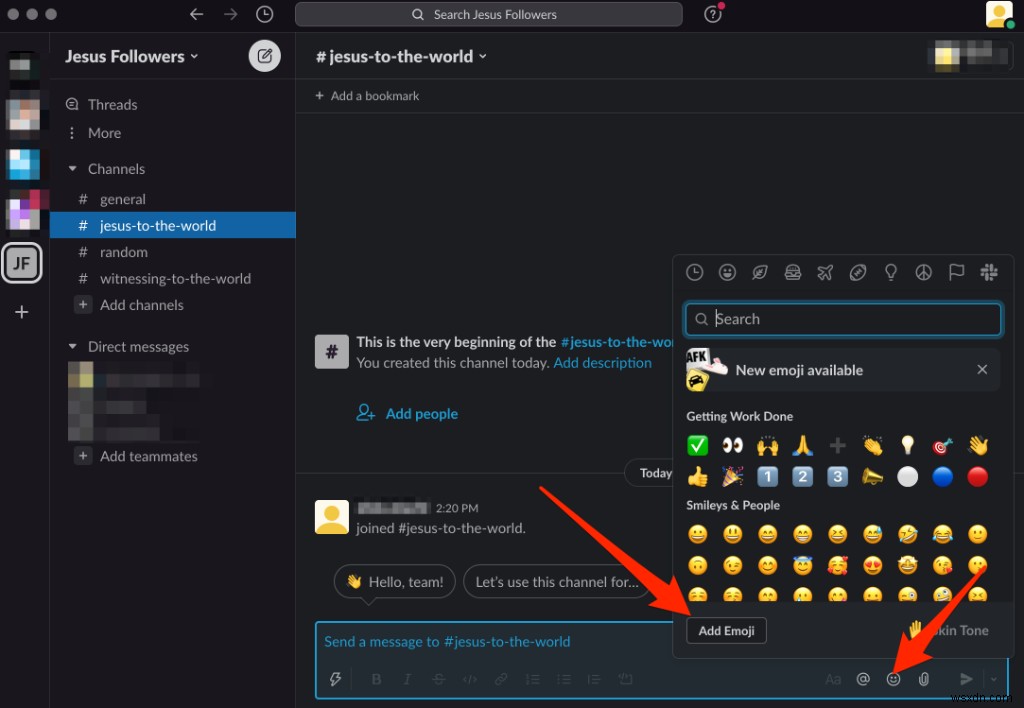Open the Objects emoji category lightbulb icon

tap(890, 272)
